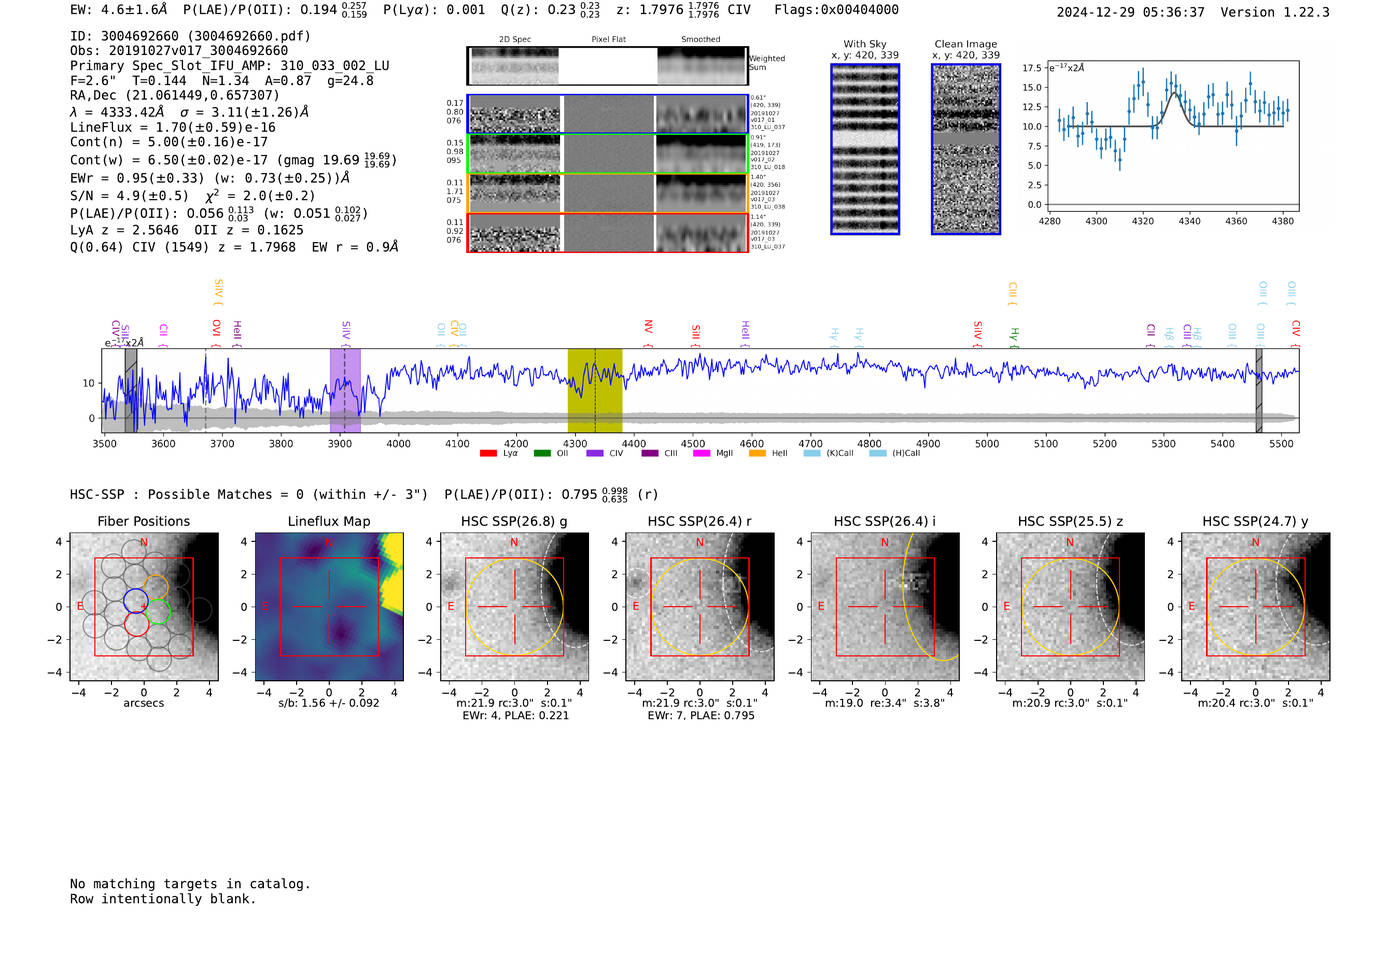
Task: Click the orange fiber circle in Fiber Positions
Action: pos(157,587)
